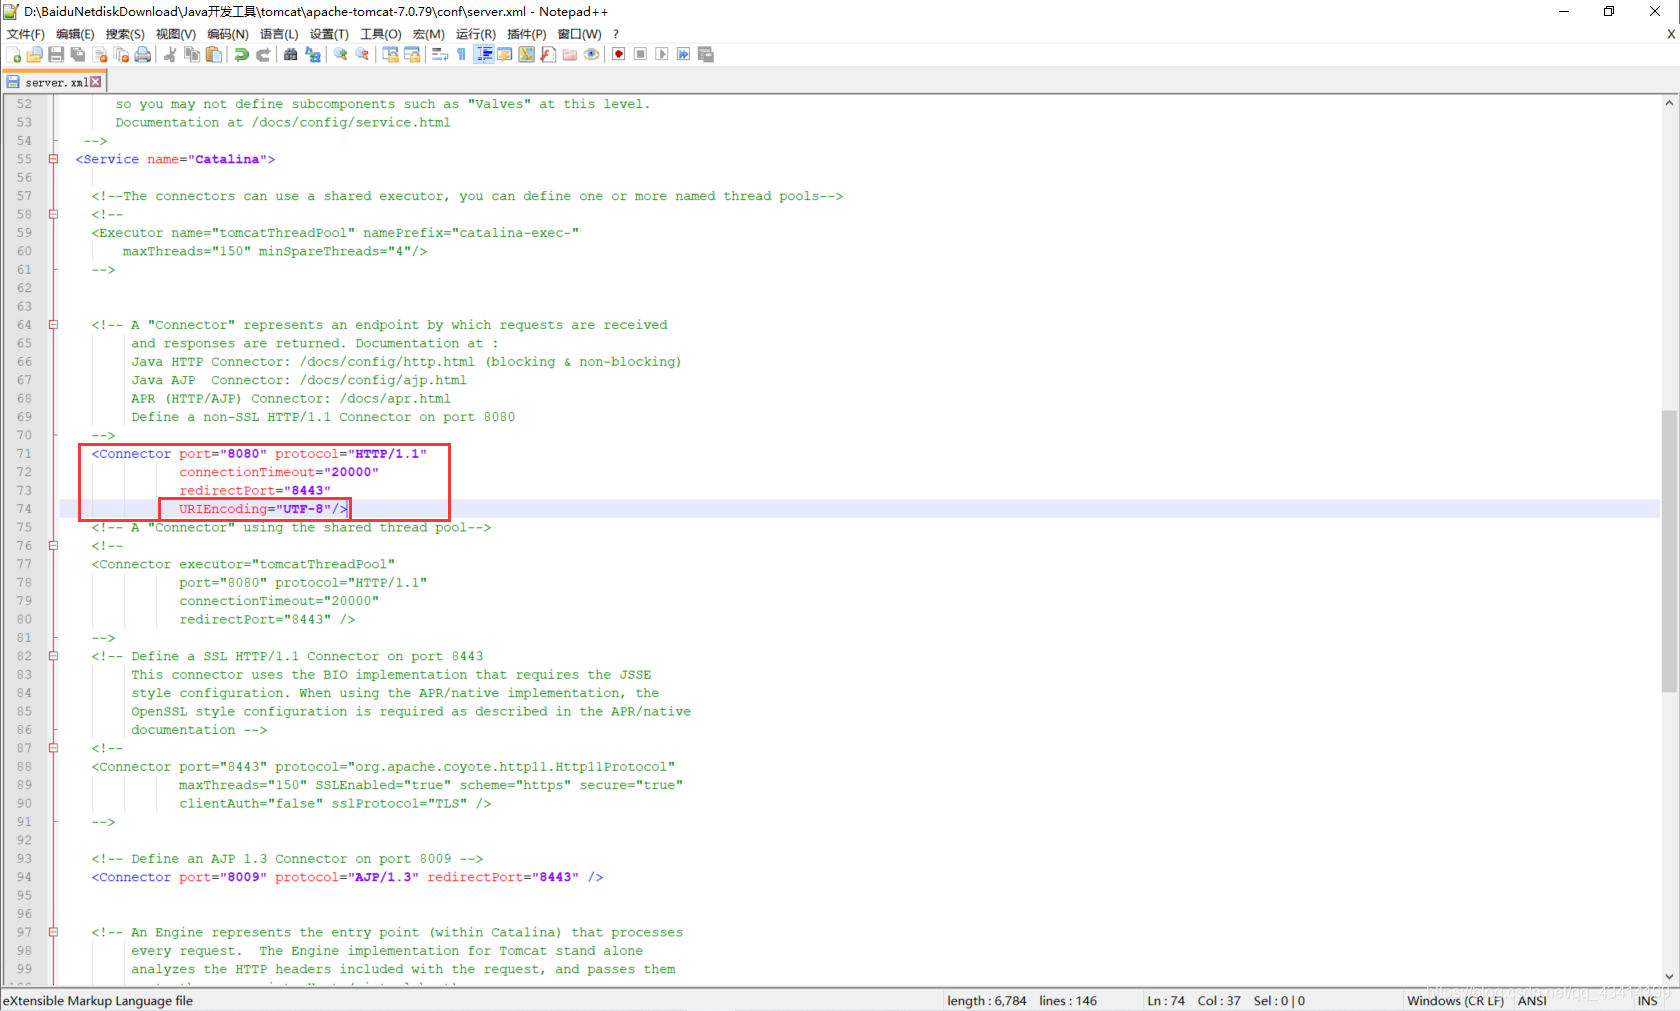Collapse comment fold at line 76
This screenshot has height=1011, width=1680.
tap(54, 546)
